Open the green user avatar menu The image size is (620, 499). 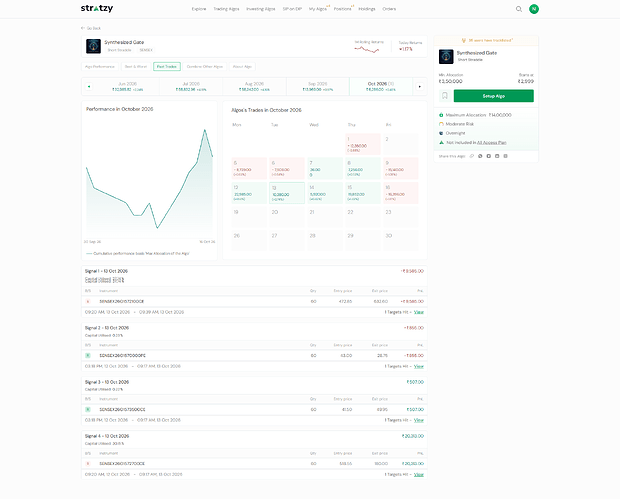pos(534,9)
